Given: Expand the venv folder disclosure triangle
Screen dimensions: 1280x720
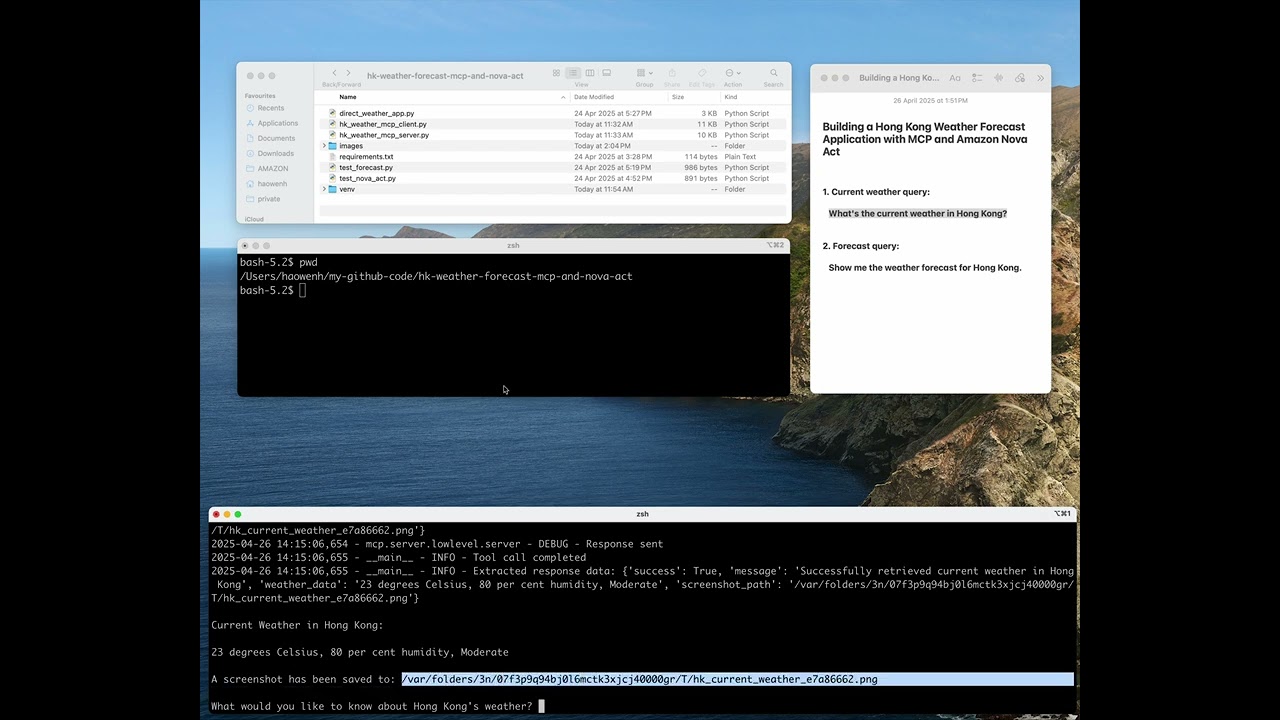Looking at the screenshot, I should [324, 189].
